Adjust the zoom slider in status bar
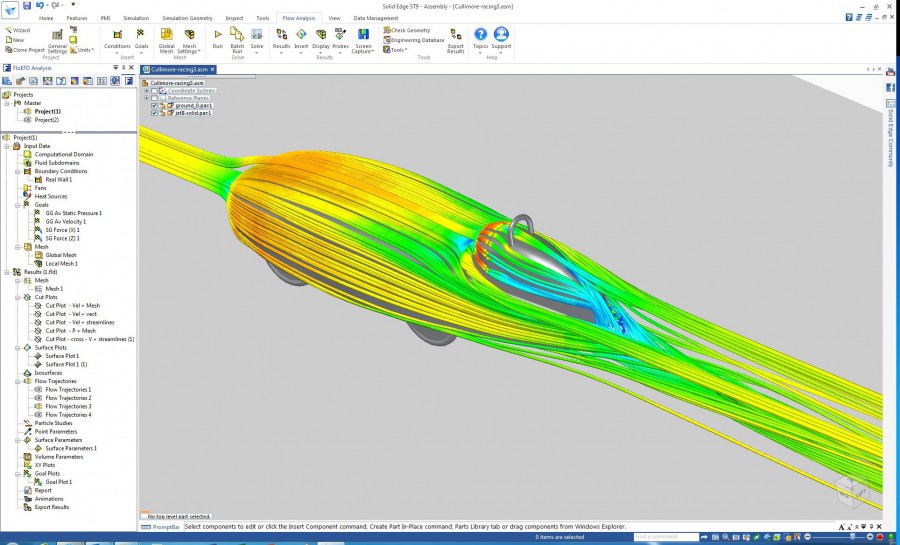Image resolution: width=900 pixels, height=545 pixels. (852, 537)
